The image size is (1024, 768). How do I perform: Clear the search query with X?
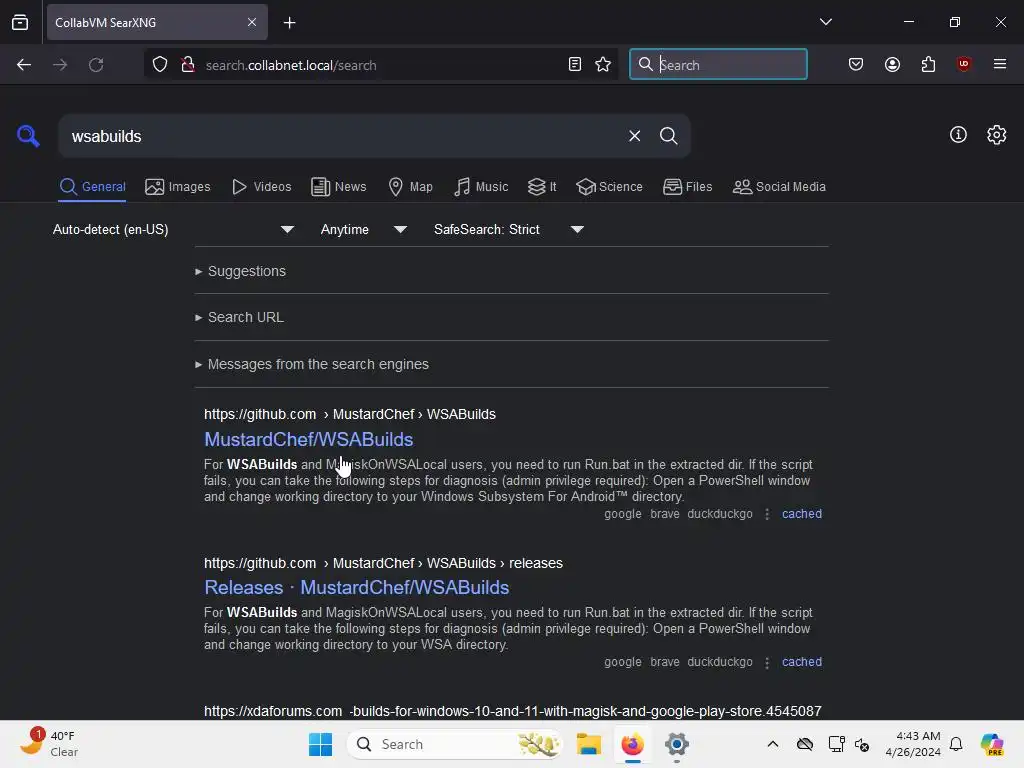click(635, 136)
